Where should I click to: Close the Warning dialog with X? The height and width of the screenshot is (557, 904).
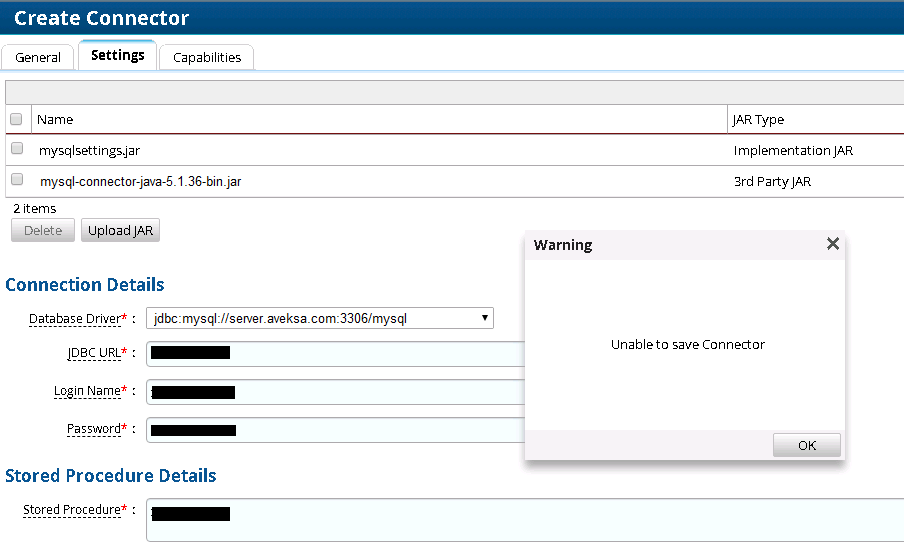point(832,244)
